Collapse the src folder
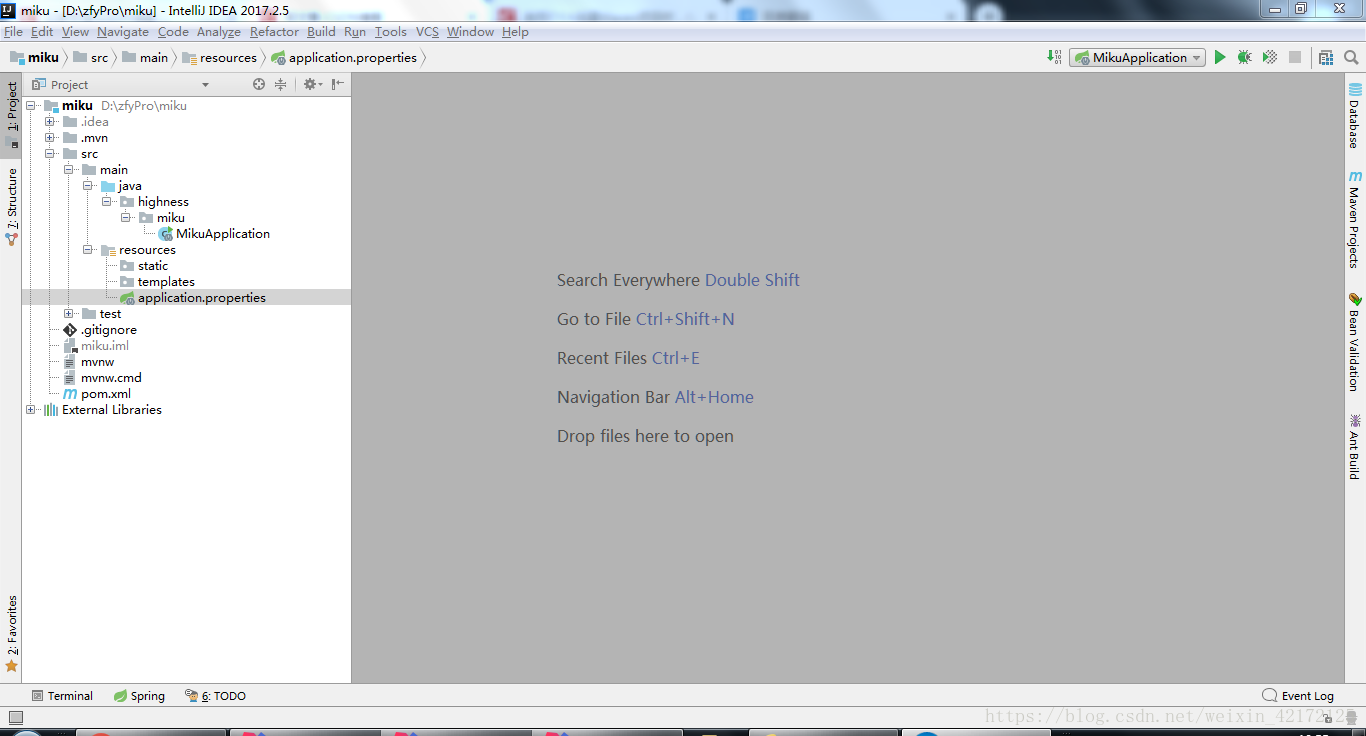1366x736 pixels. (x=50, y=154)
